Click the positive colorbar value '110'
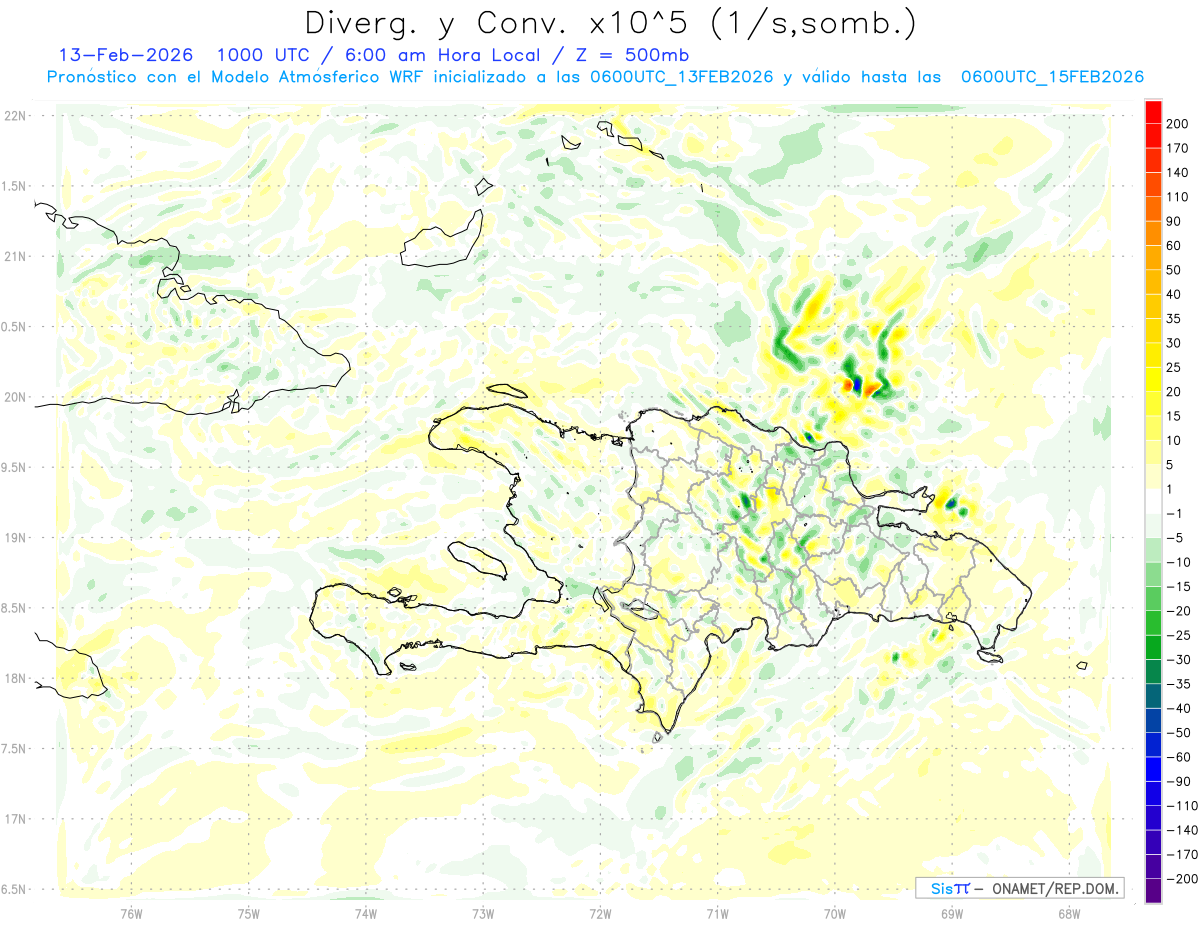The image size is (1200, 927). (1178, 197)
